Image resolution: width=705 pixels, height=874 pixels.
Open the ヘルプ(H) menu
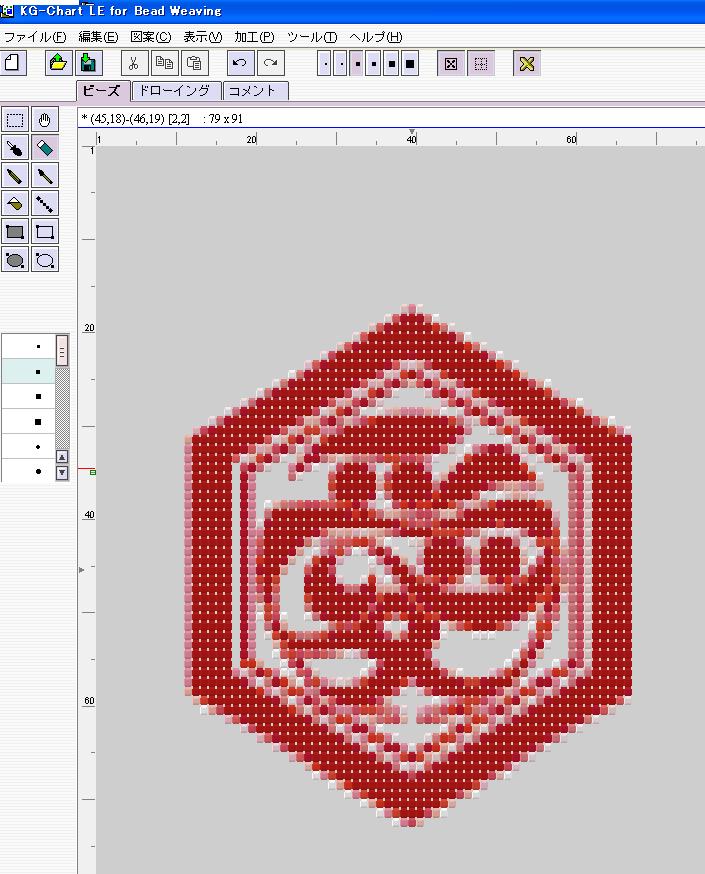click(x=375, y=37)
